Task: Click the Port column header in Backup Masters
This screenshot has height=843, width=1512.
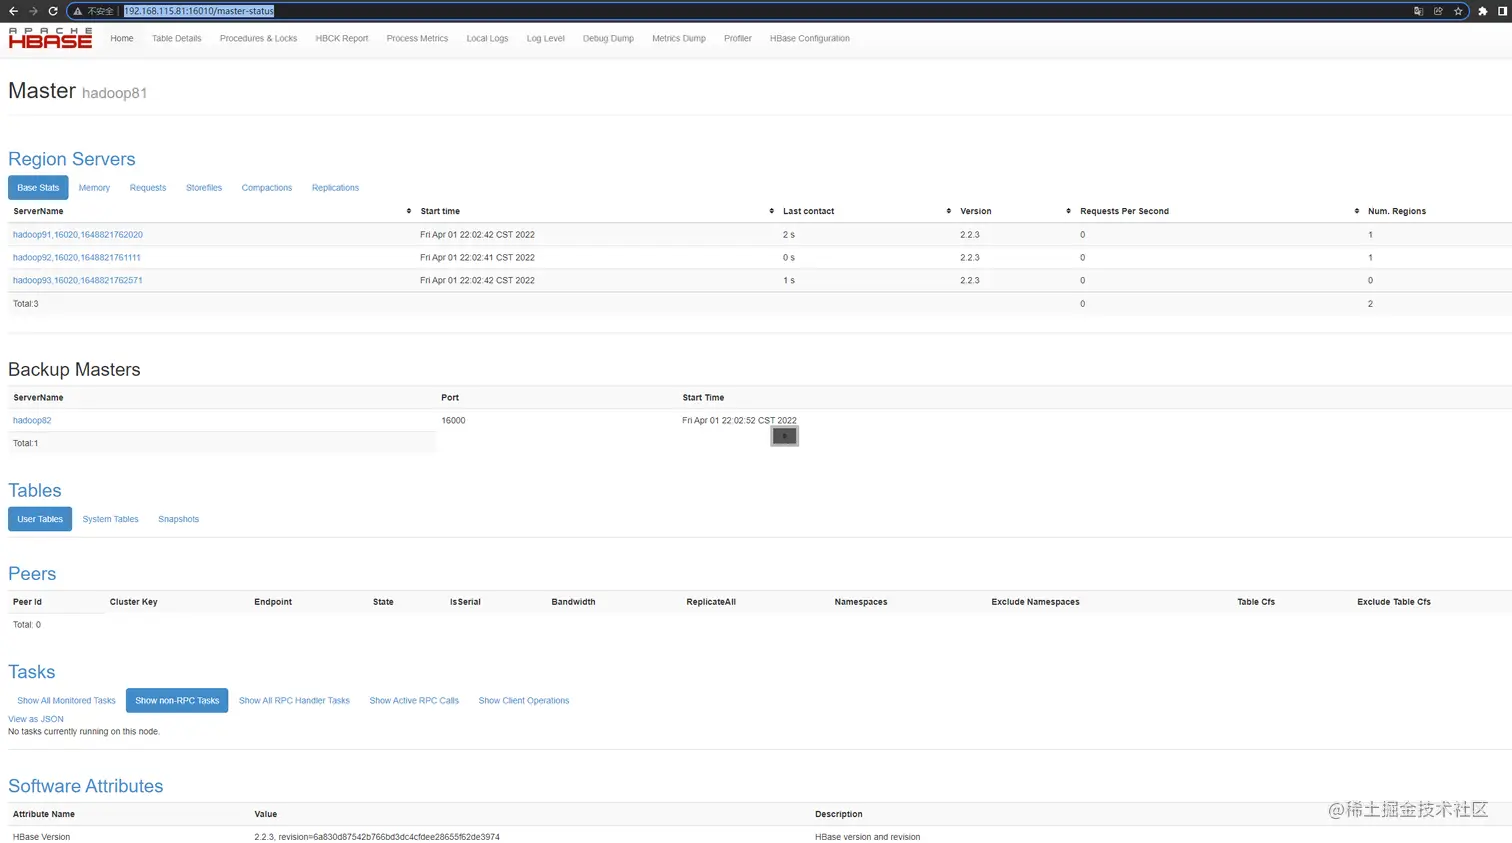Action: point(450,398)
